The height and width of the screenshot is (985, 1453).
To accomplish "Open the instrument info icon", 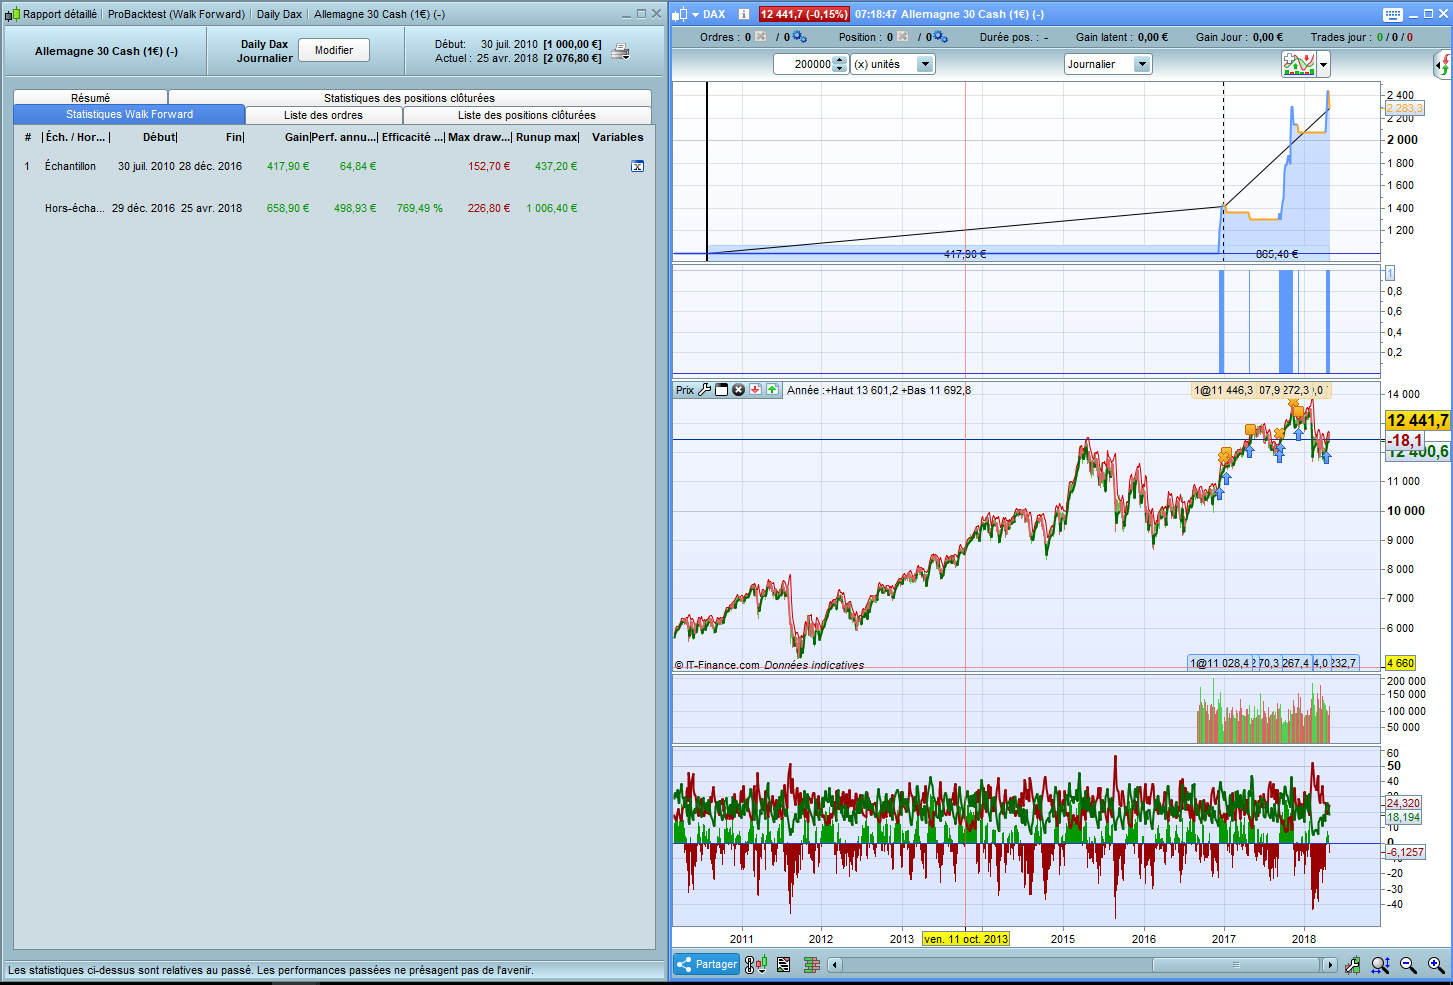I will pos(743,14).
